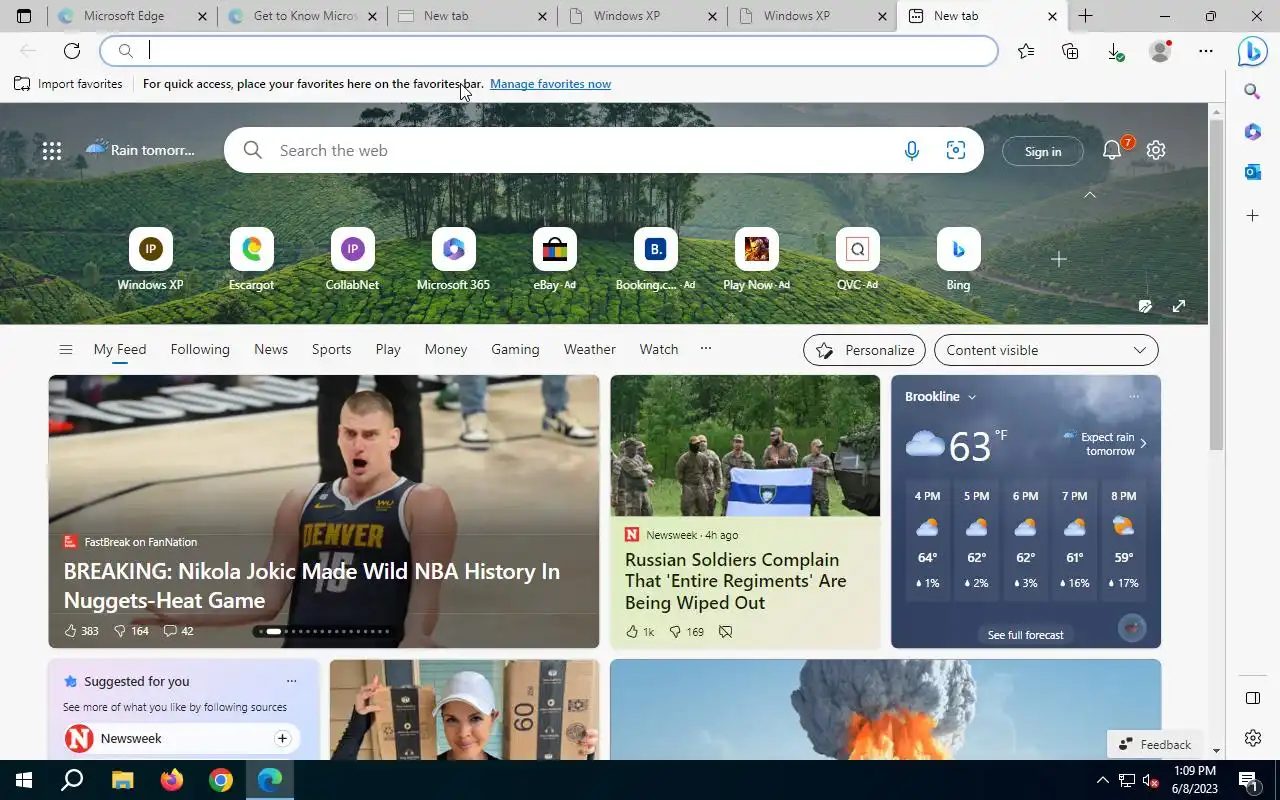The height and width of the screenshot is (800, 1280).
Task: Open See full forecast link
Action: pyautogui.click(x=1025, y=635)
